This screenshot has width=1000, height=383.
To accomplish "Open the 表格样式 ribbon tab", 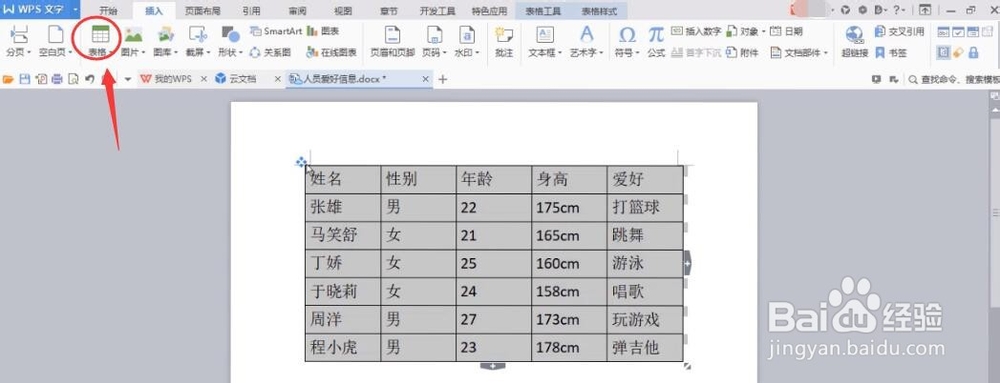I will point(599,11).
